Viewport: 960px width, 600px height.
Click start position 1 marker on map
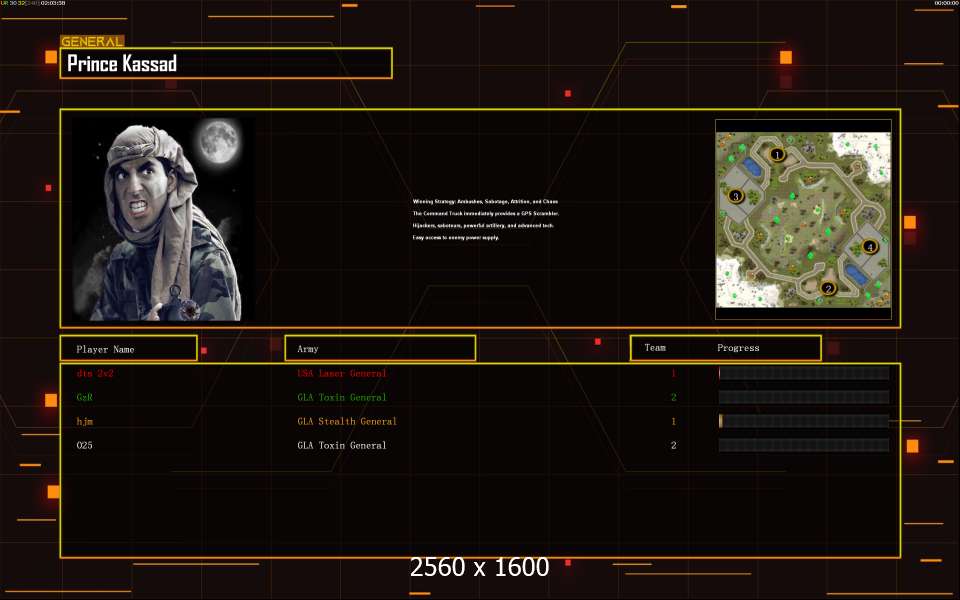(x=777, y=154)
